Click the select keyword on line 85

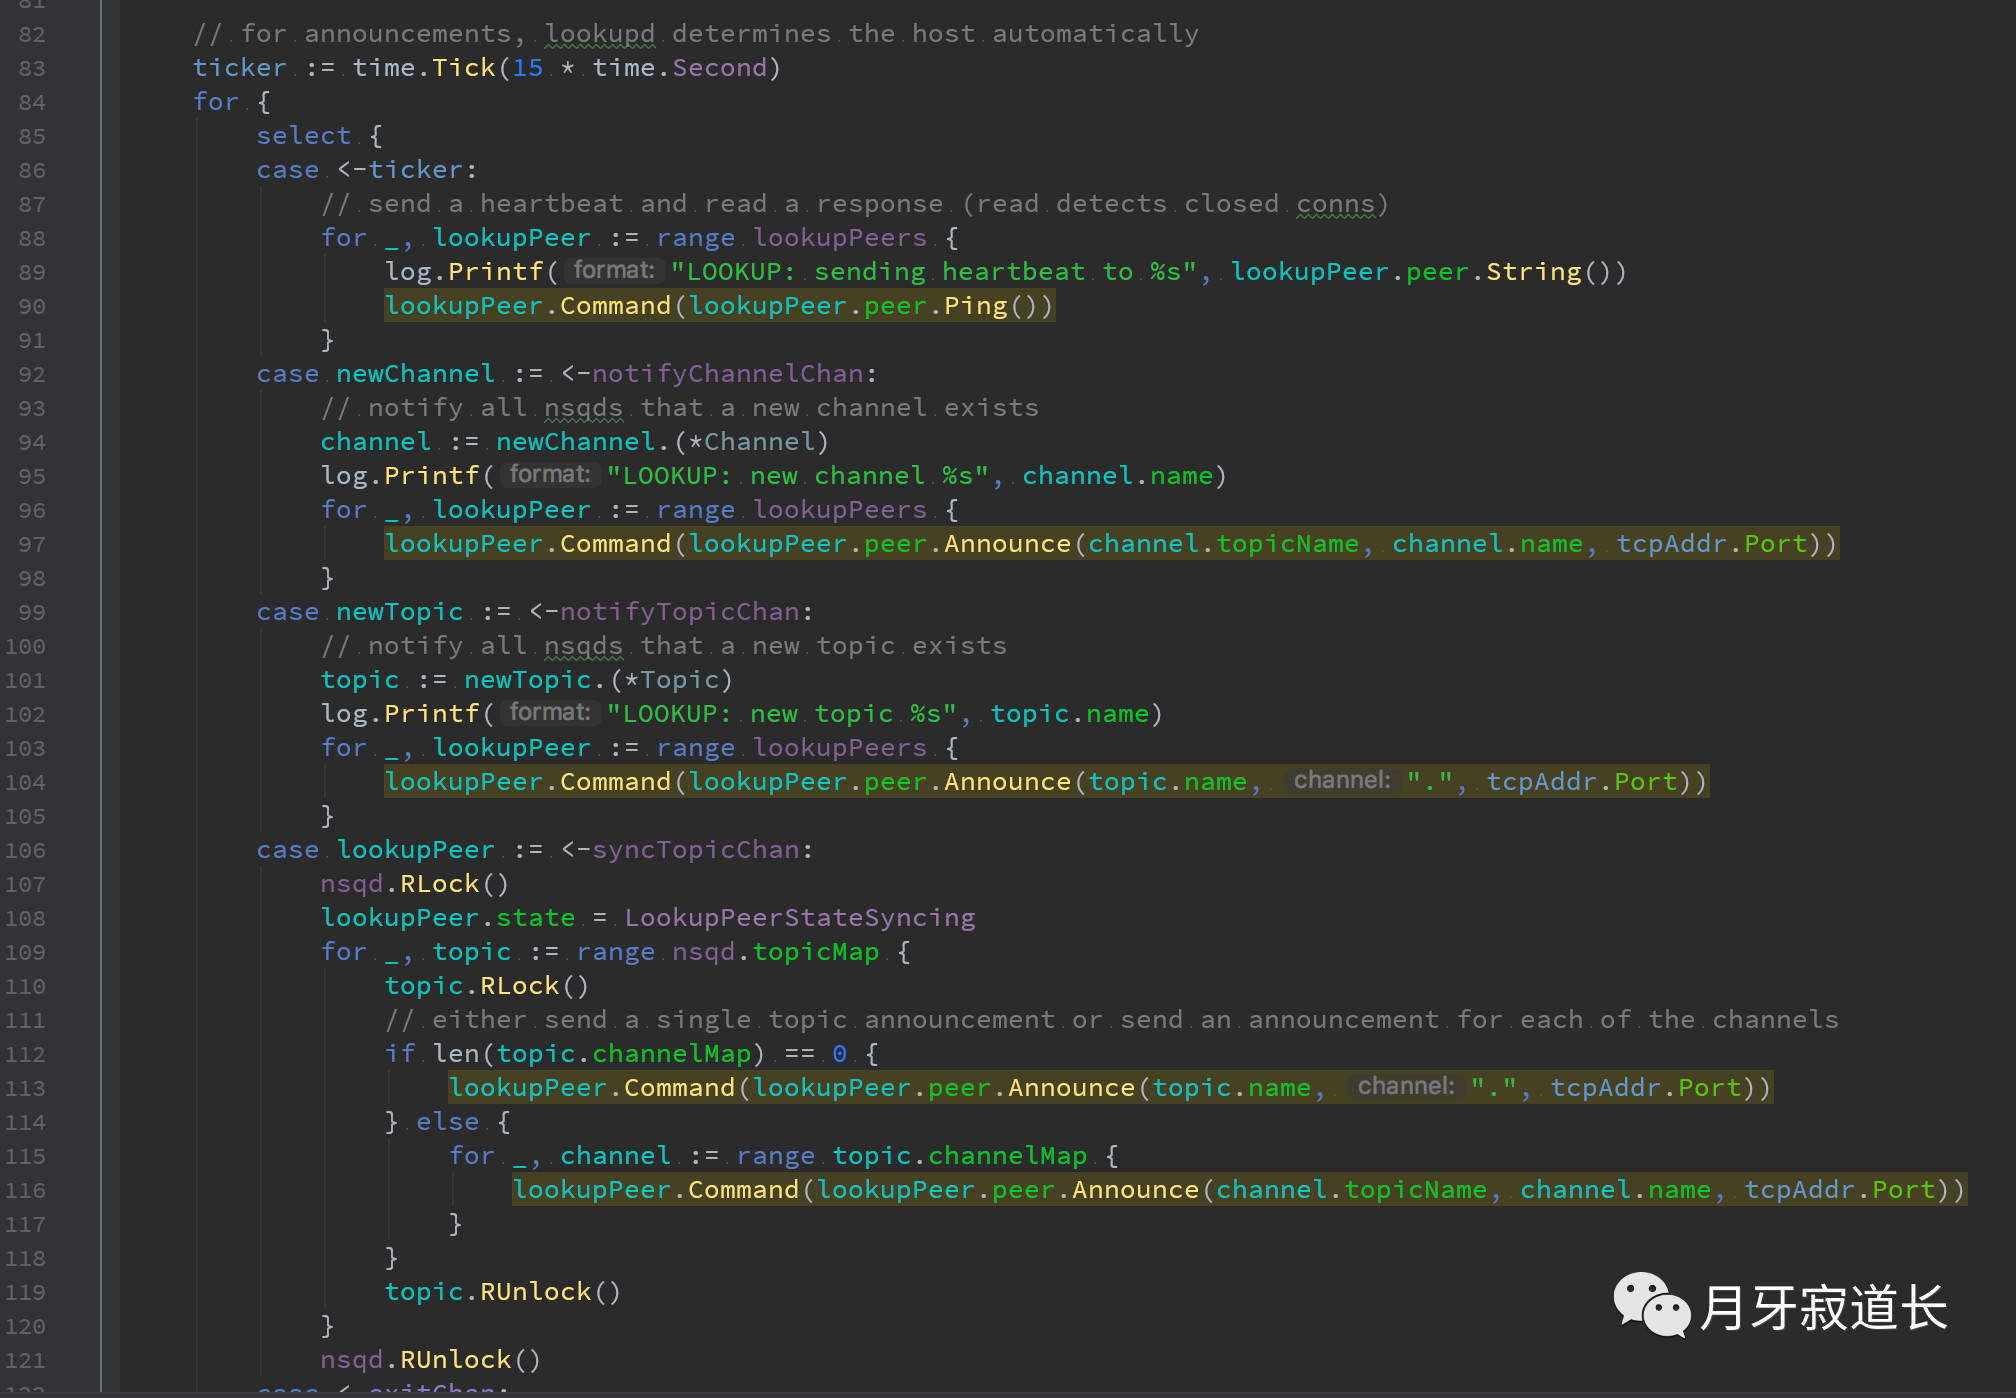[303, 136]
